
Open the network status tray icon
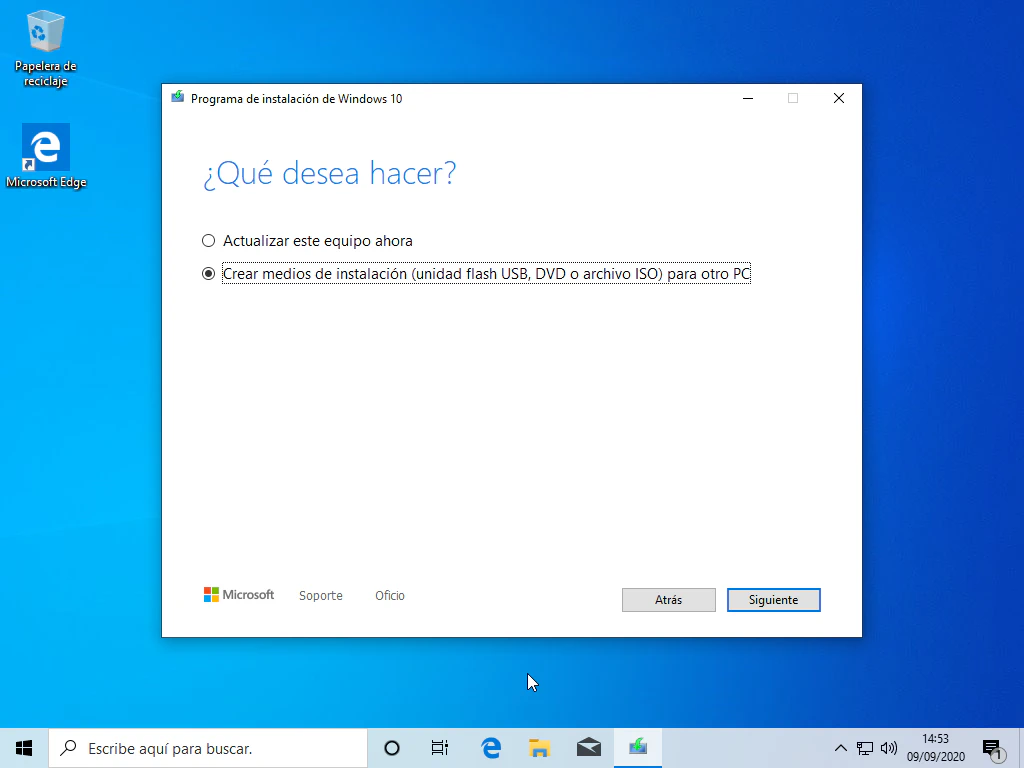tap(865, 747)
